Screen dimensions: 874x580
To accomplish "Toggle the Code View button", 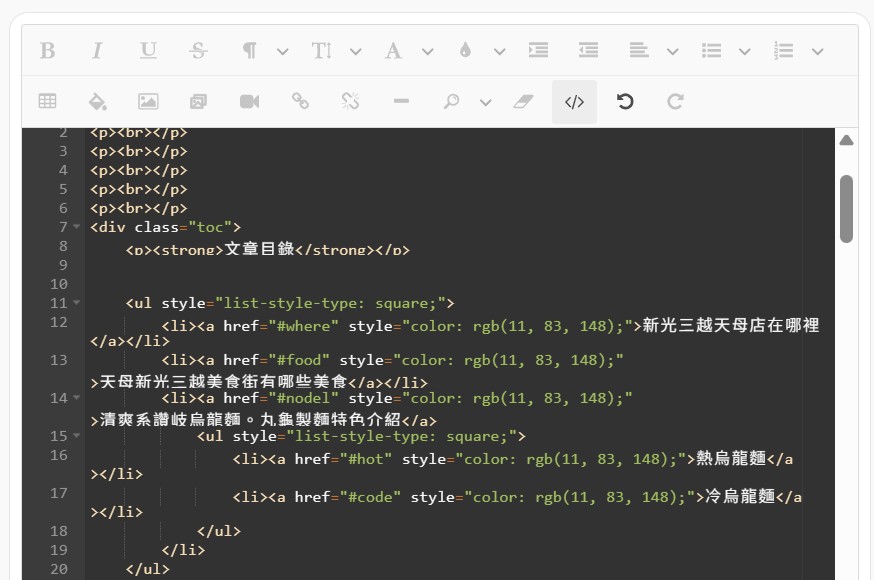I will pyautogui.click(x=574, y=102).
